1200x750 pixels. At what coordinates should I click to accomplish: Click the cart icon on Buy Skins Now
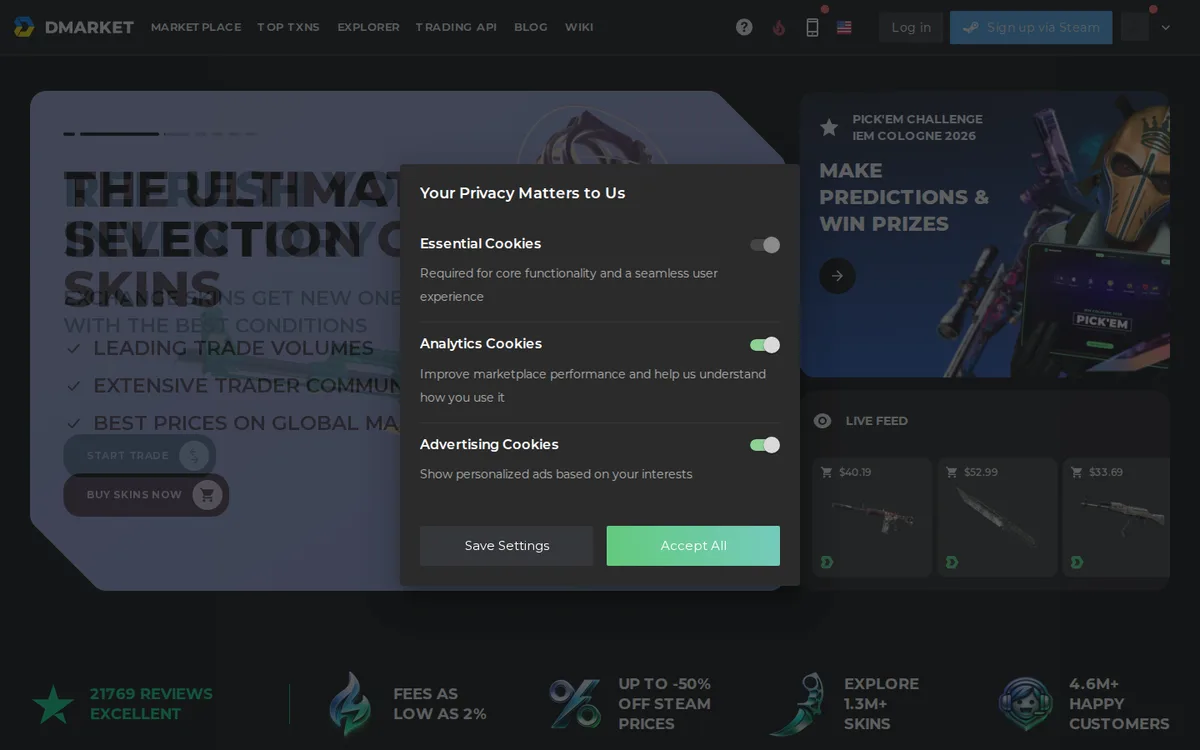207,495
